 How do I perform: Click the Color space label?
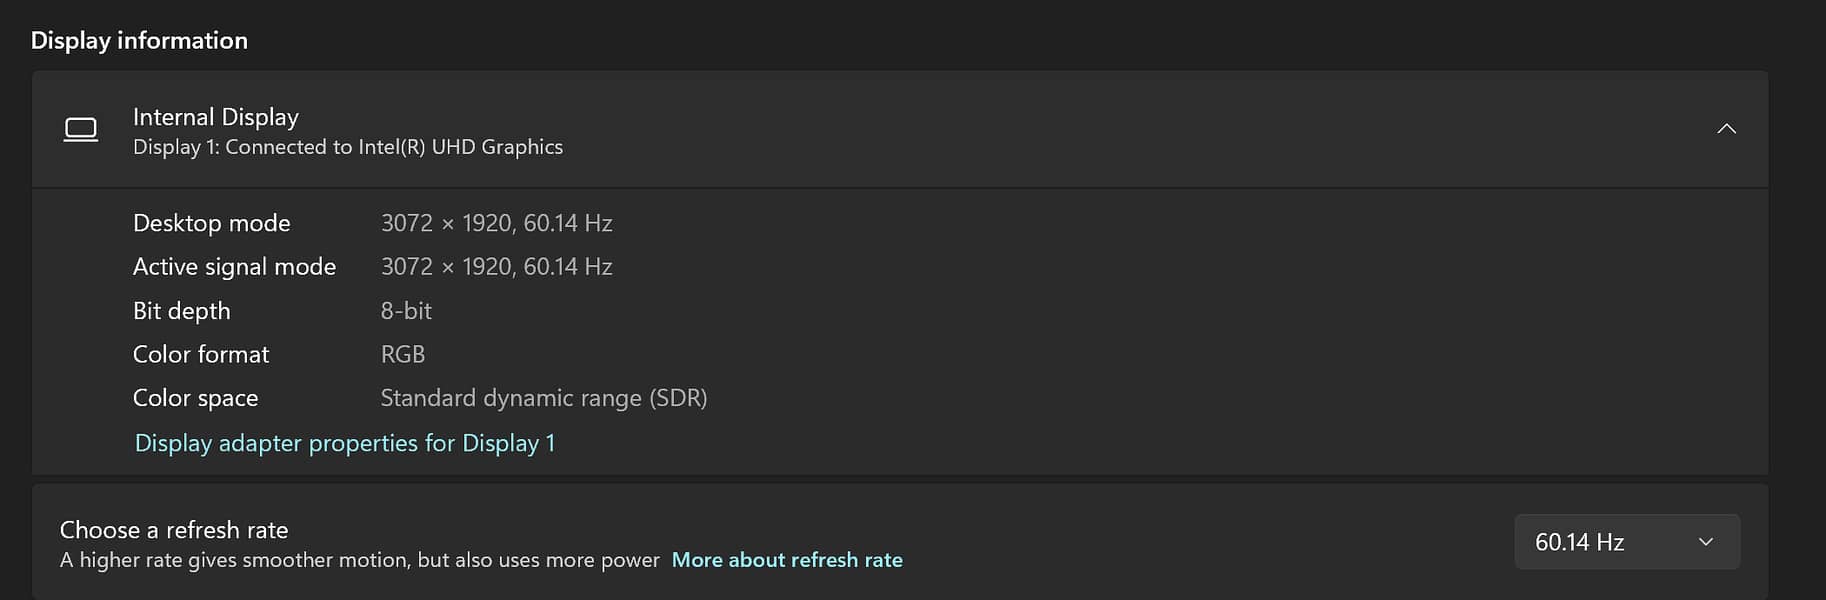196,398
